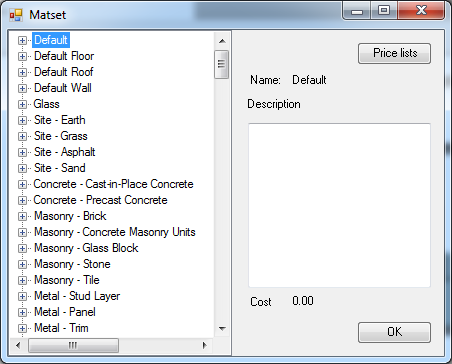452x364 pixels.
Task: Select Concrete - Precast Concrete item
Action: tap(100, 200)
